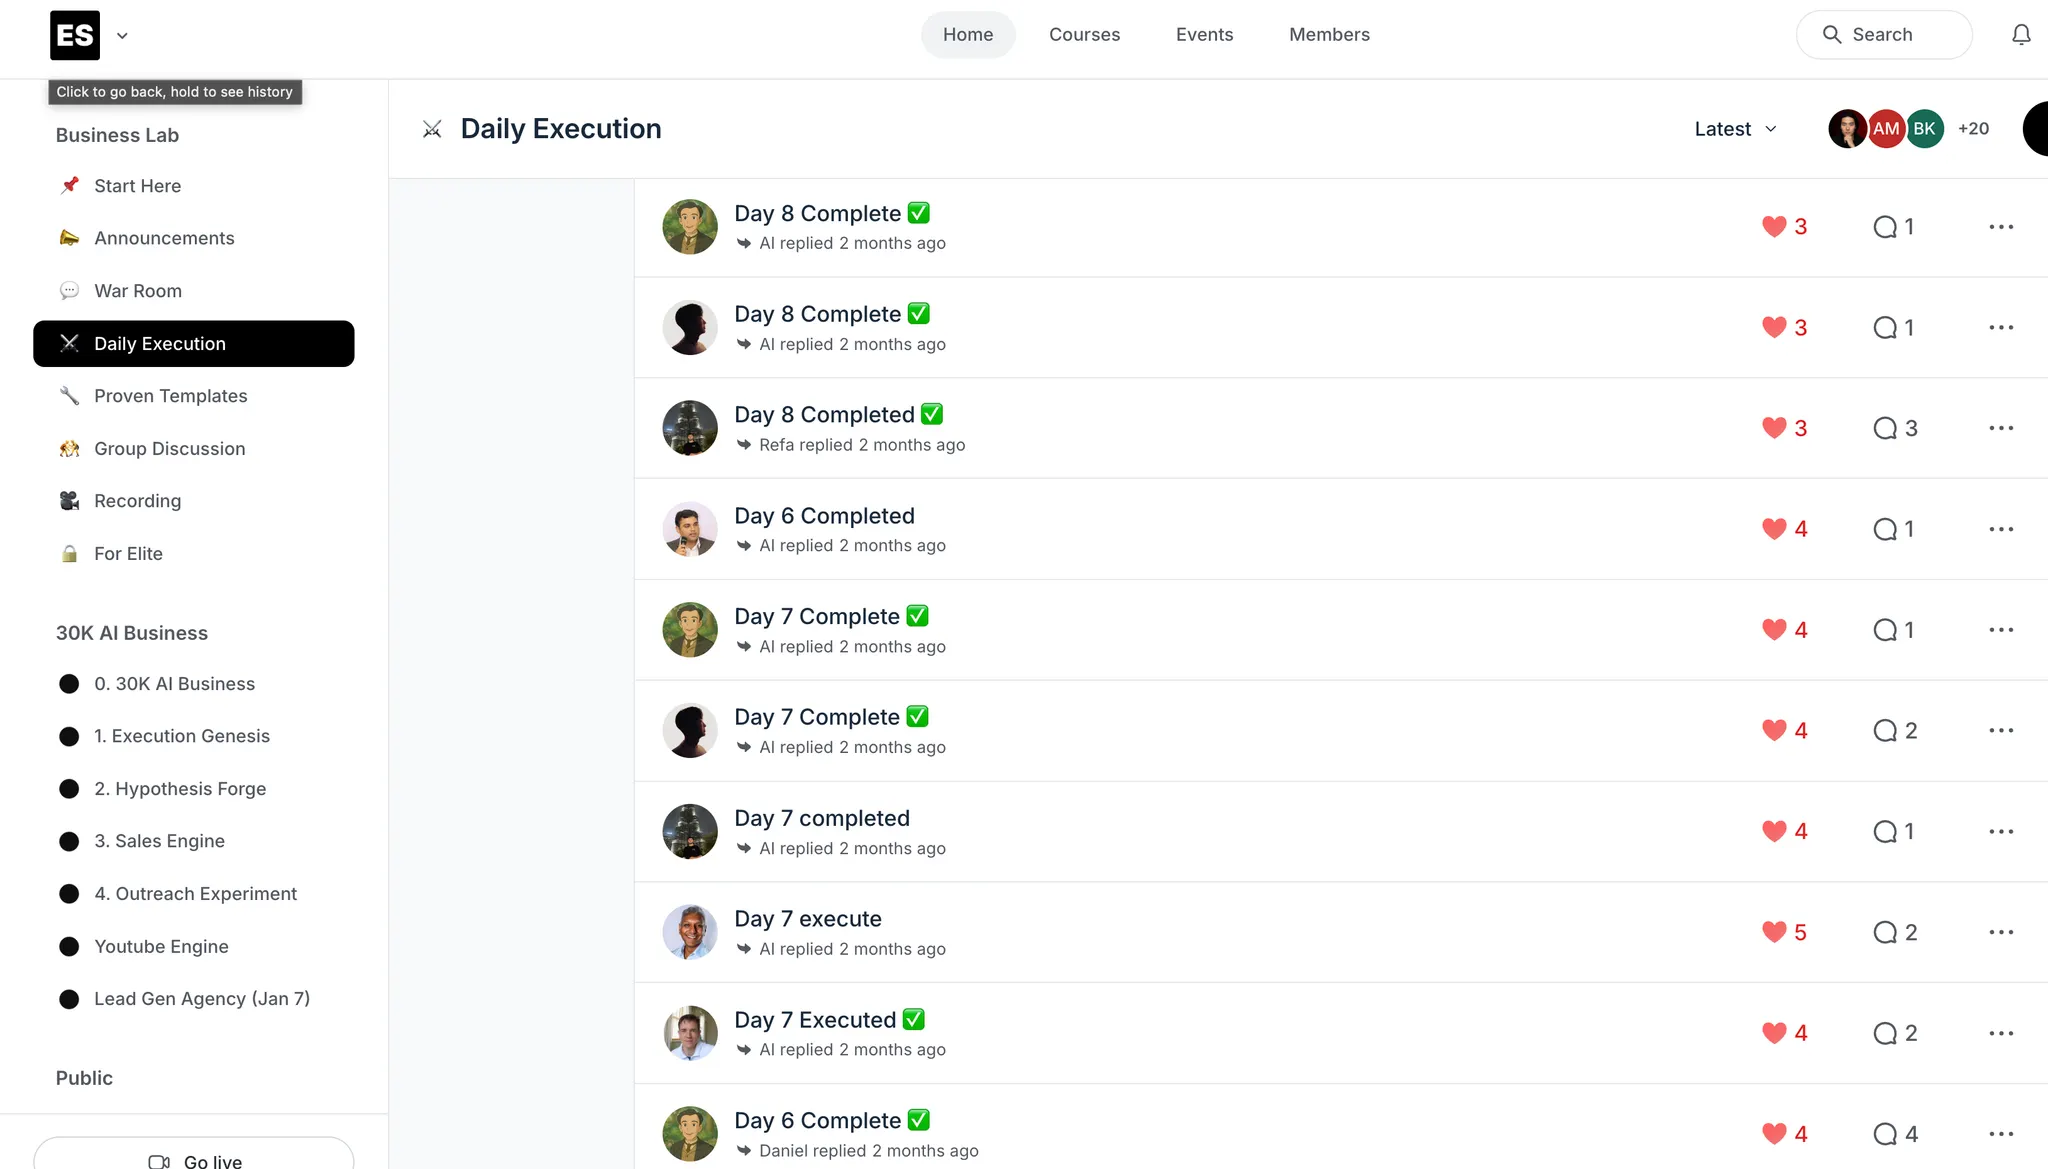The width and height of the screenshot is (2048, 1169).
Task: Click the ES community logo
Action: coord(75,35)
